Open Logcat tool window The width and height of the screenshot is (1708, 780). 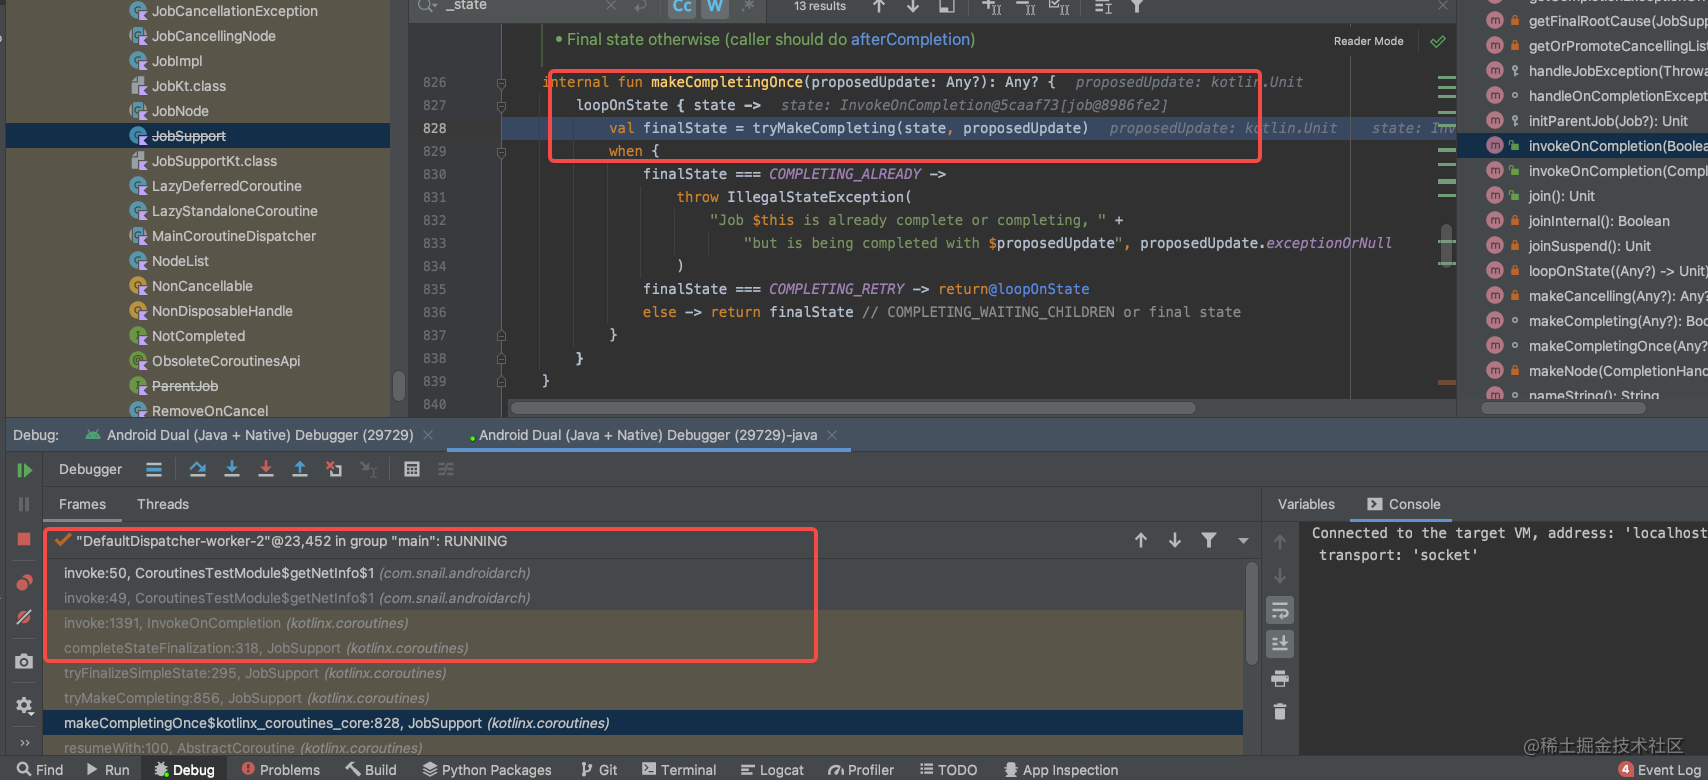[x=772, y=769]
